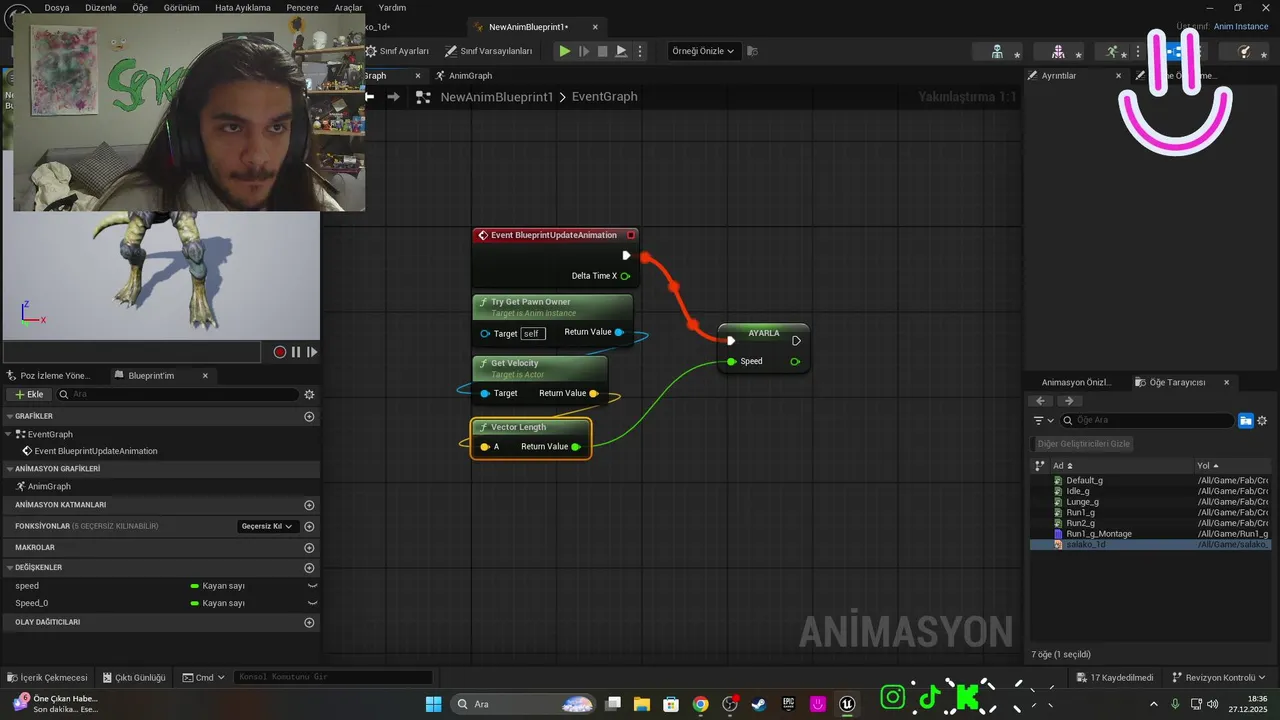Screen dimensions: 1280x720
Task: Collapse the DEĞİŞKENLER section
Action: [8, 568]
